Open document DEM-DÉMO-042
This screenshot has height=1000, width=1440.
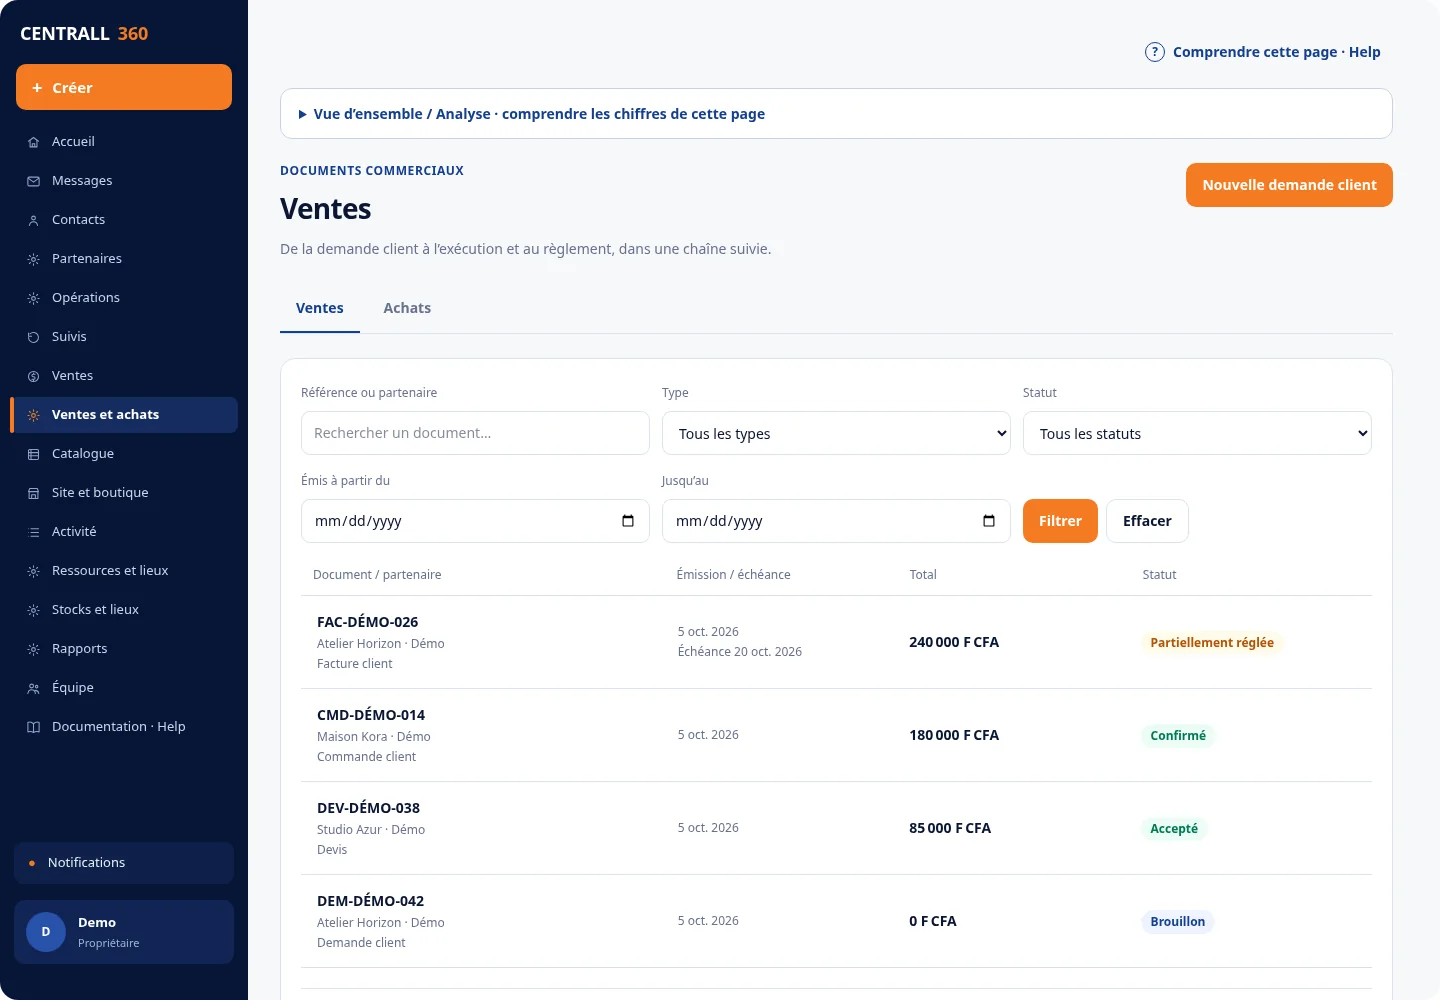point(370,901)
